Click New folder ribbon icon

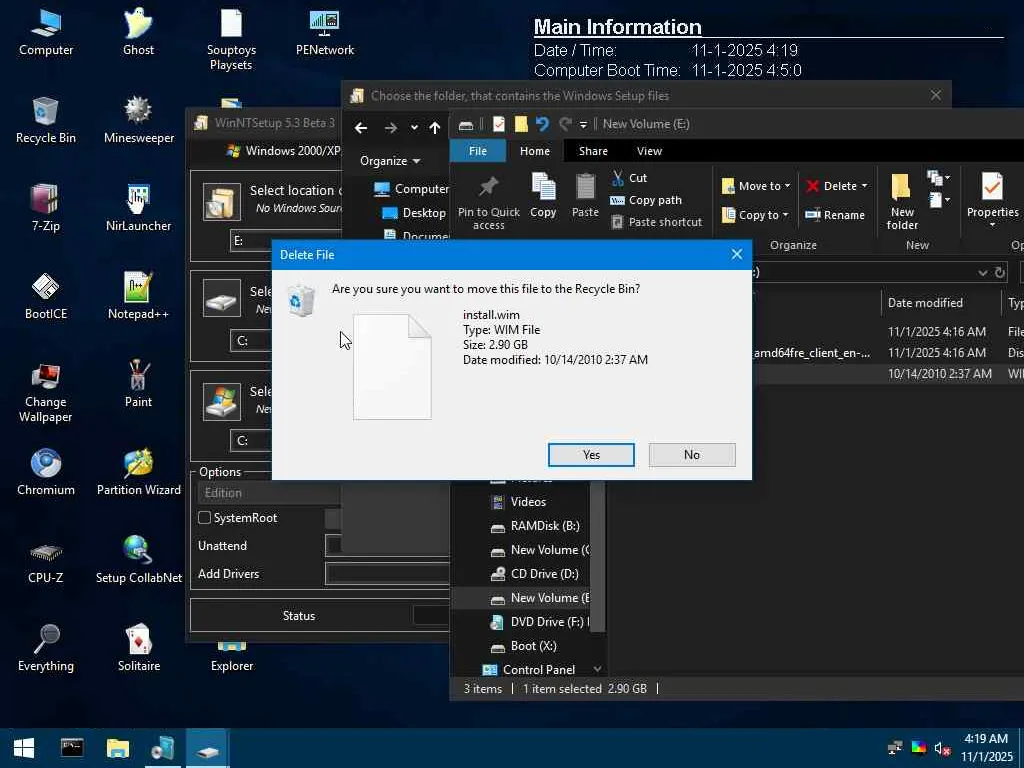902,201
